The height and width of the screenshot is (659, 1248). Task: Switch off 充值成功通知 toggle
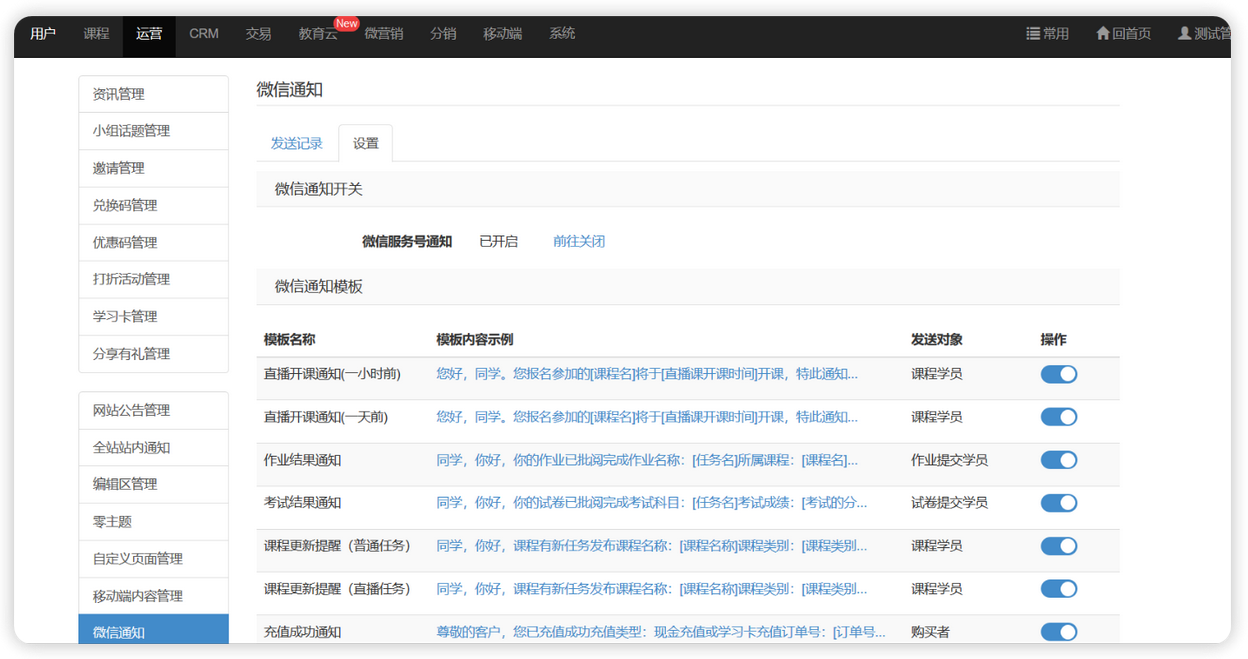(1058, 632)
